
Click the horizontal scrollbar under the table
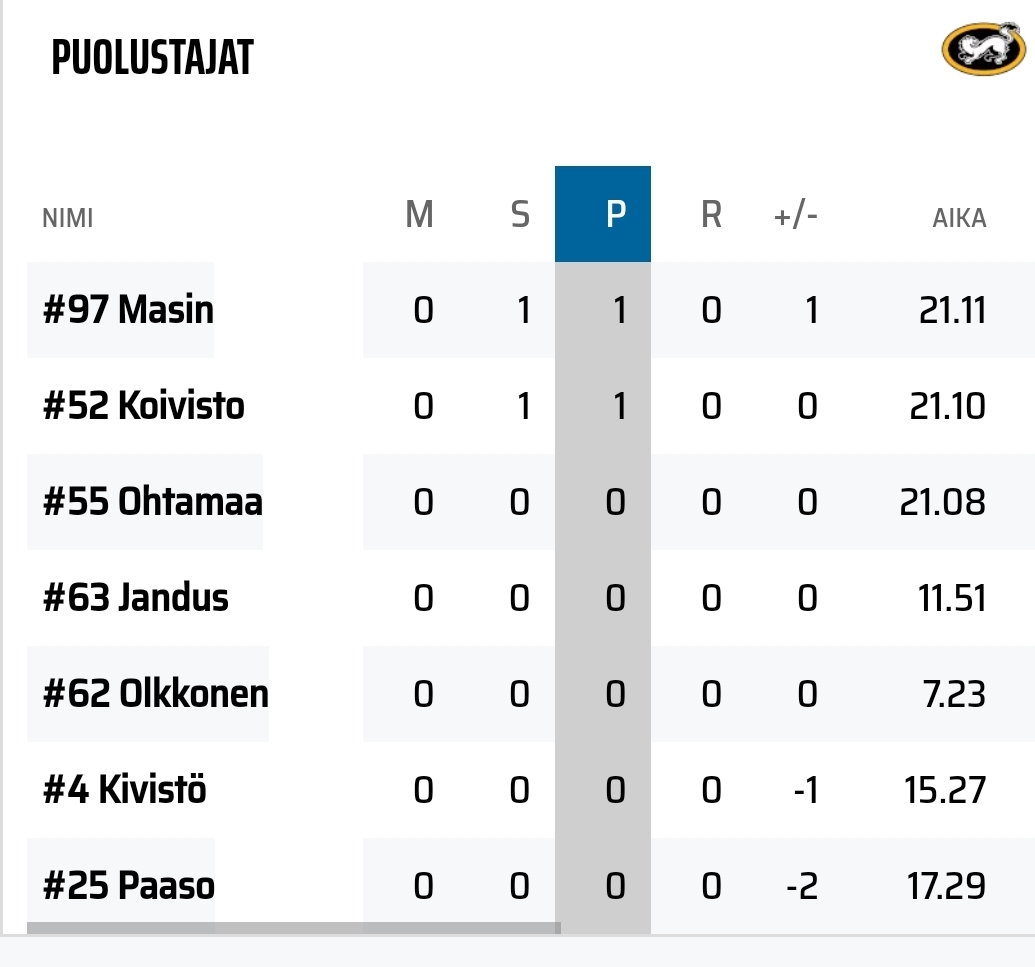click(x=294, y=928)
